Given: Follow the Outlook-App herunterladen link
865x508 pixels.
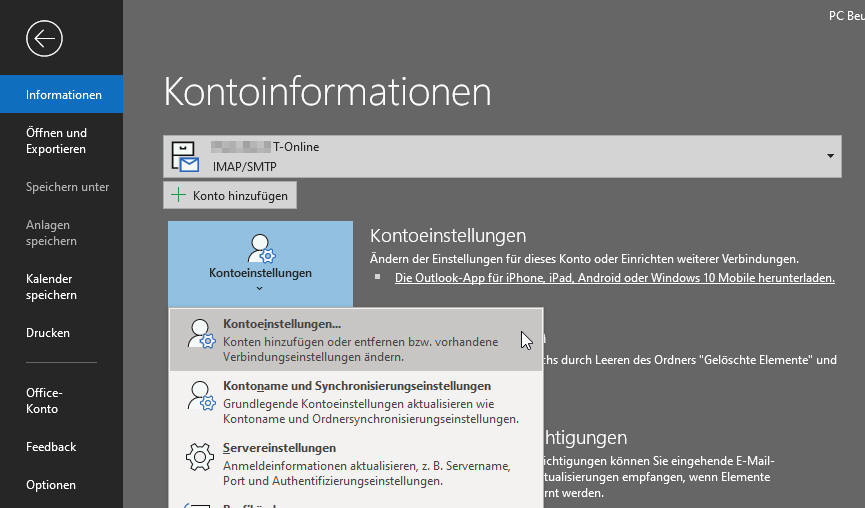Looking at the screenshot, I should point(615,278).
